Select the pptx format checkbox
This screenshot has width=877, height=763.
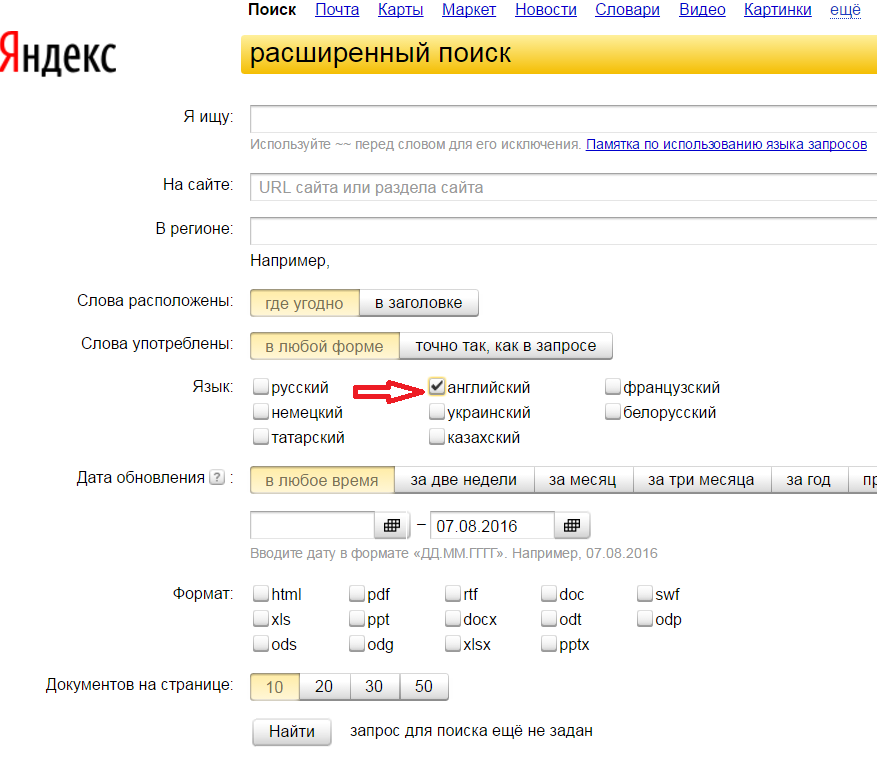549,644
